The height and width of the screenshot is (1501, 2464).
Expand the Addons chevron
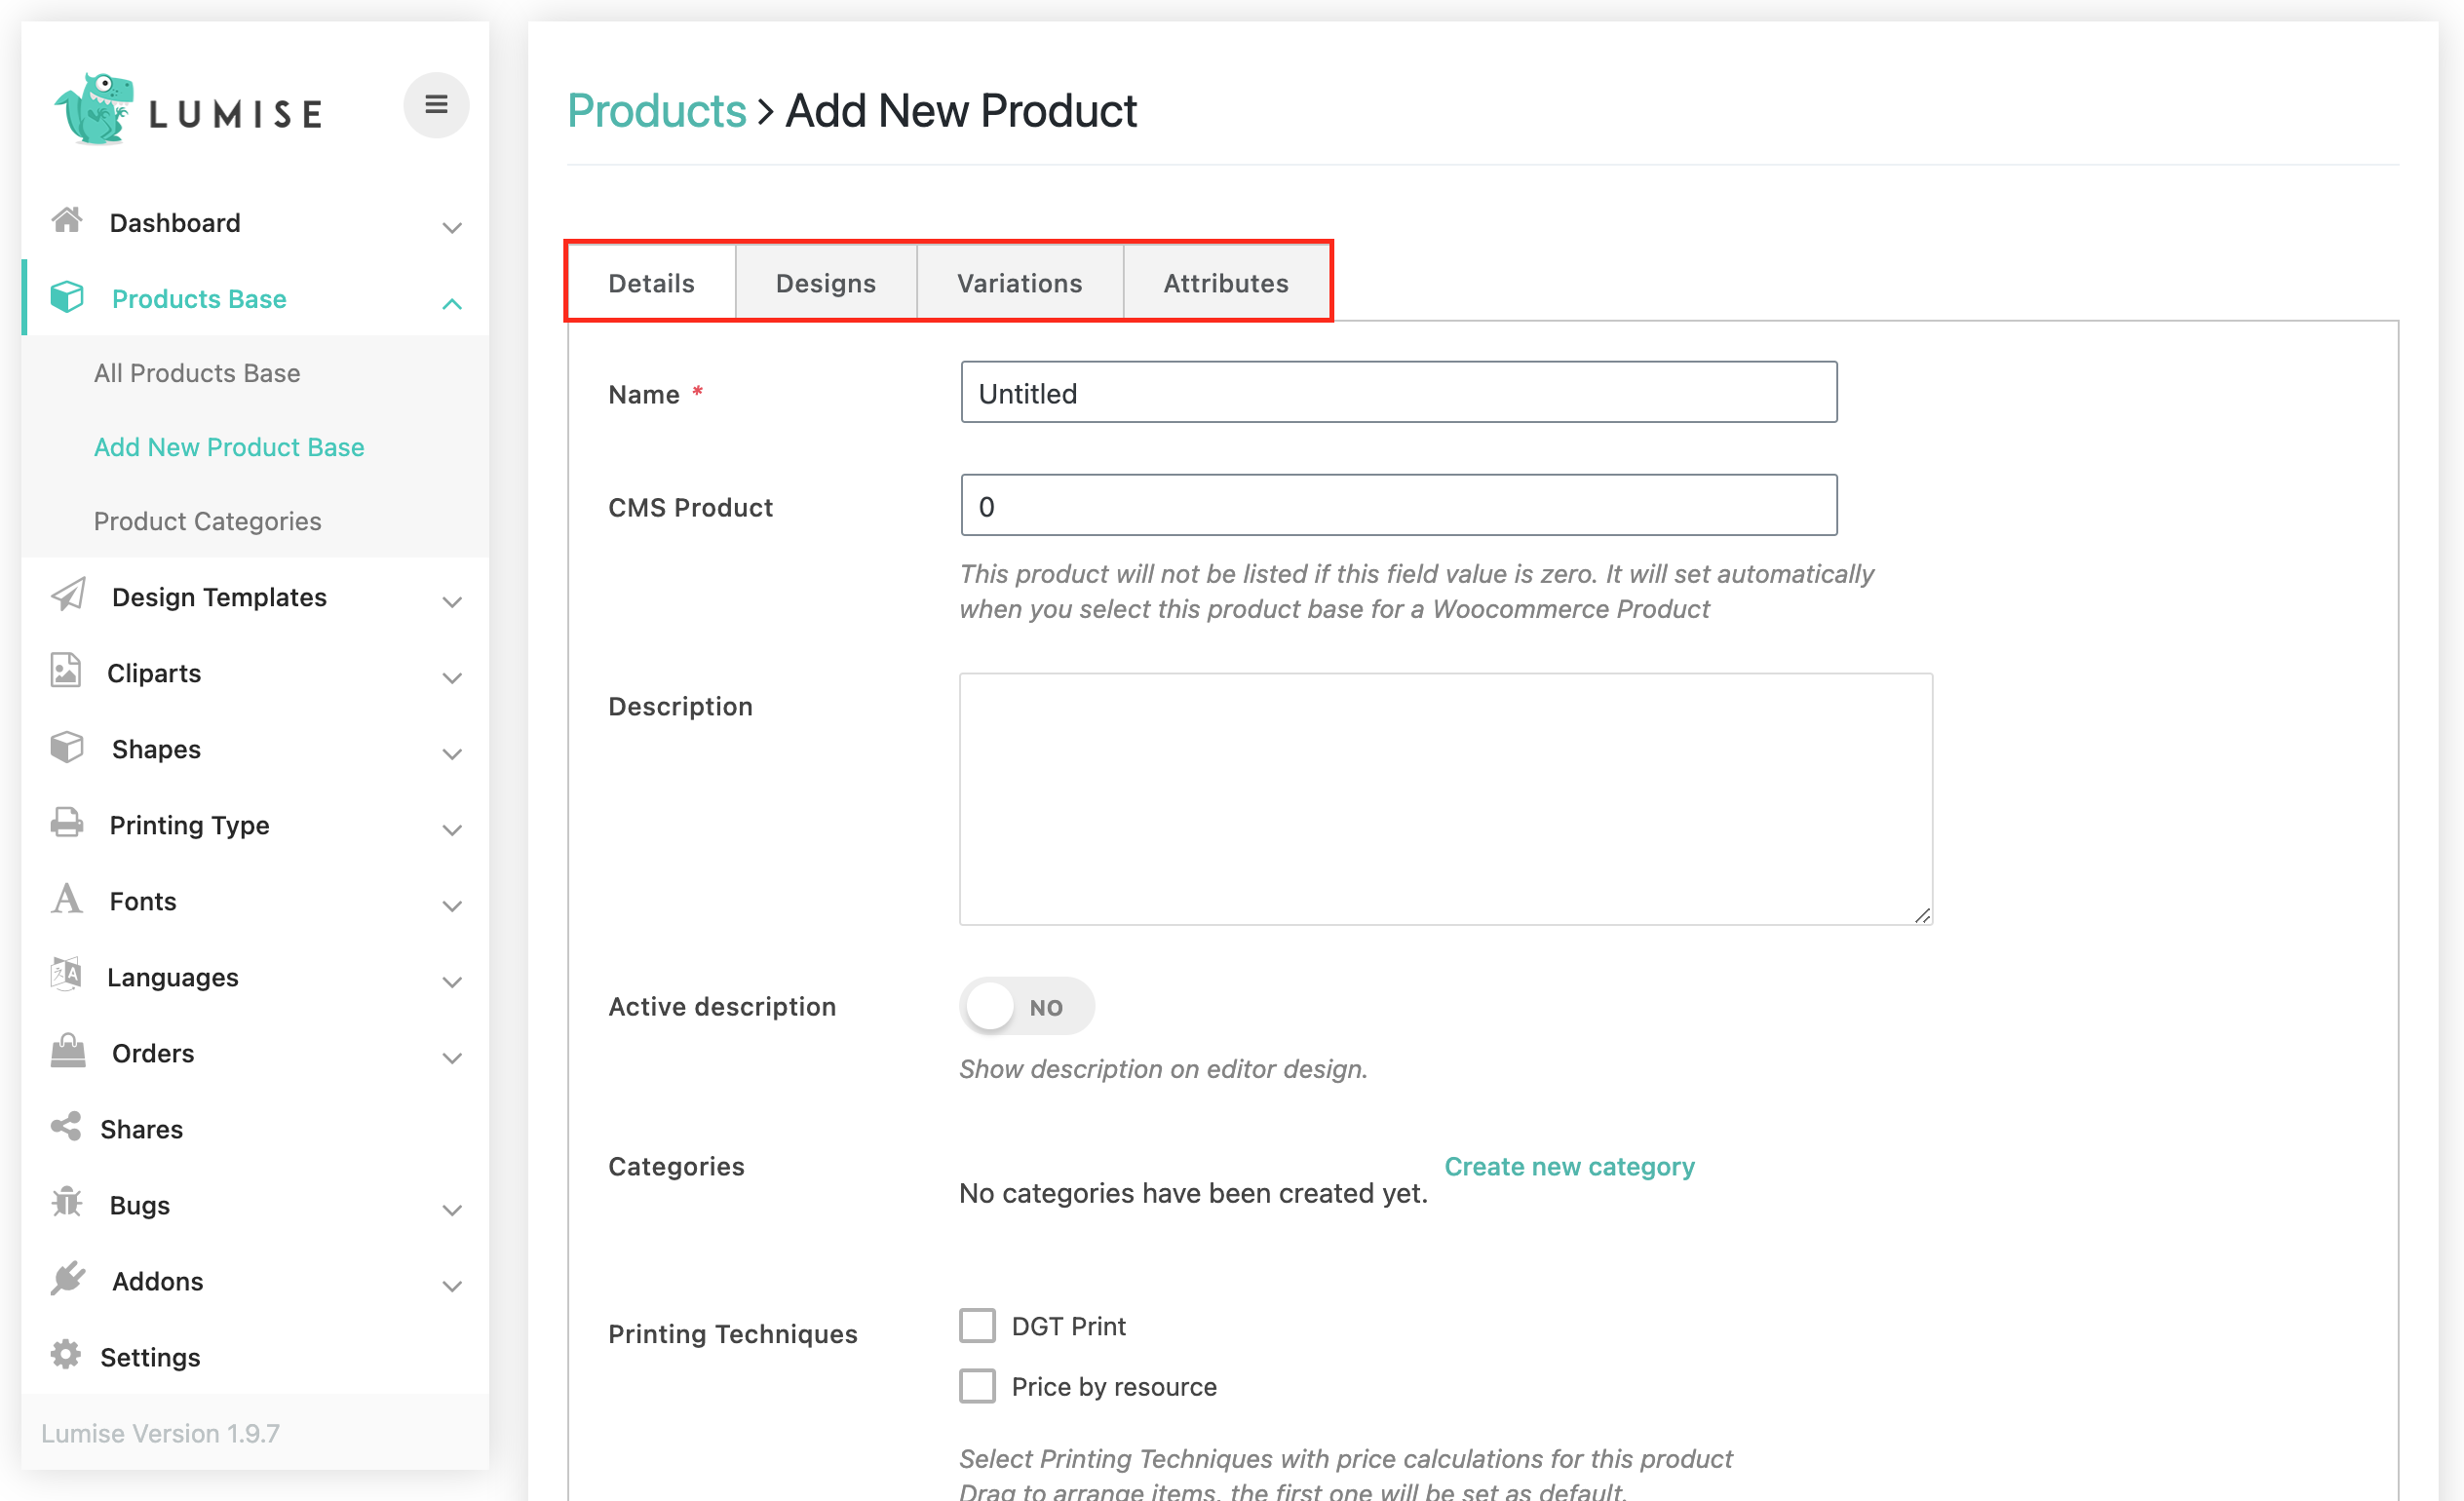[x=452, y=1285]
